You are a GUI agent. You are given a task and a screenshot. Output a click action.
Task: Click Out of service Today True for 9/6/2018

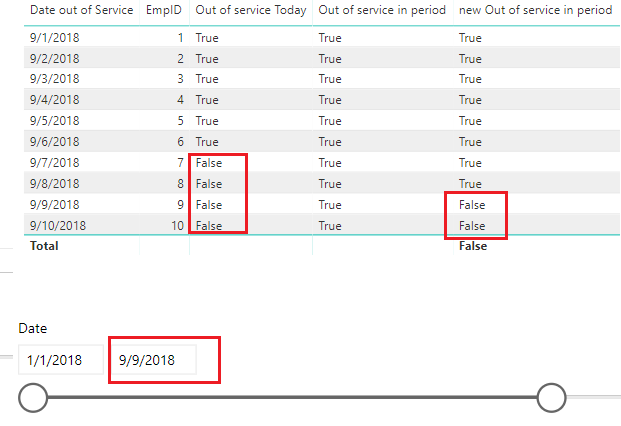tap(207, 142)
